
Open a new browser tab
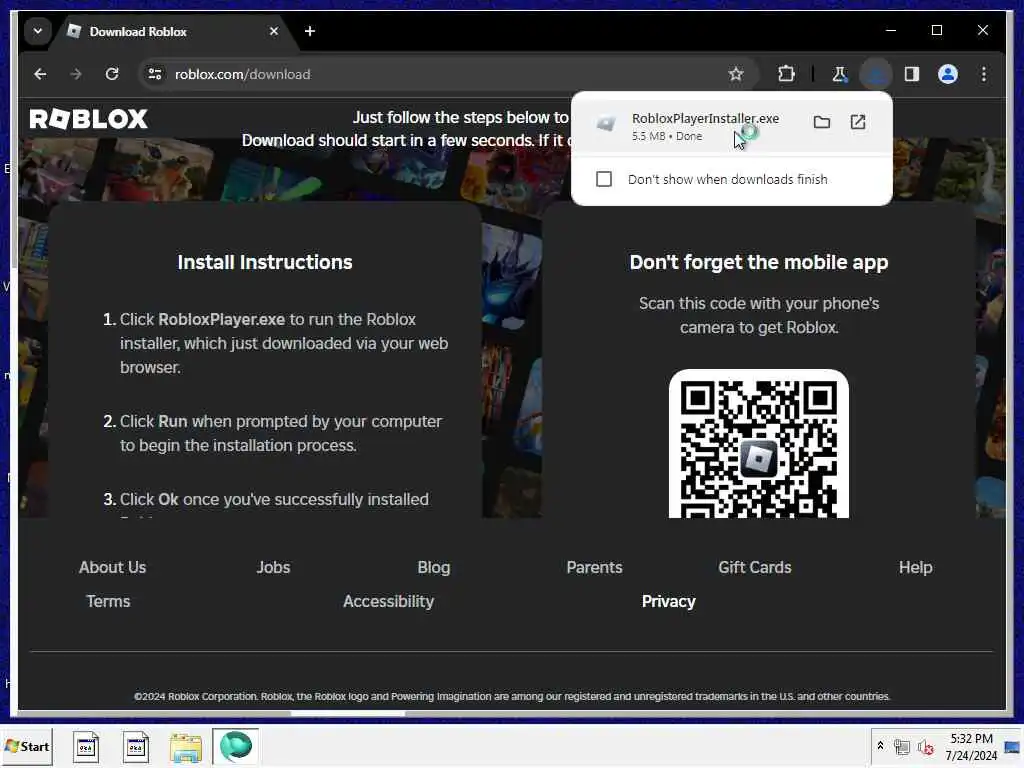coord(310,31)
